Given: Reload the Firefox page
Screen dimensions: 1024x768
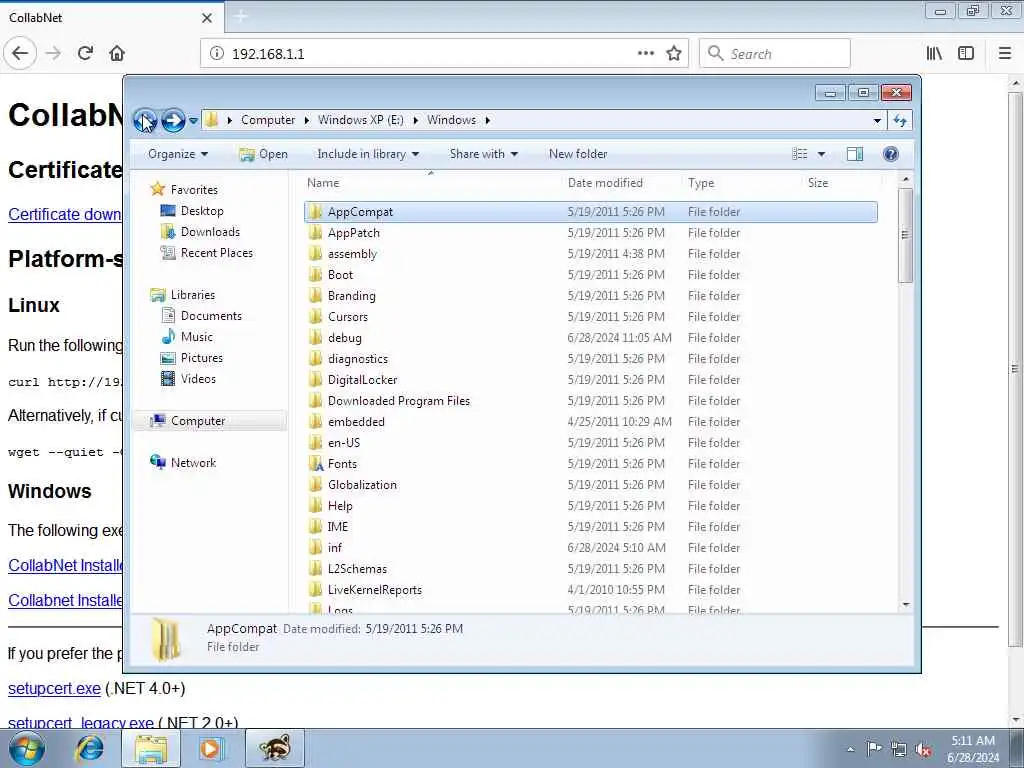Looking at the screenshot, I should tap(85, 54).
